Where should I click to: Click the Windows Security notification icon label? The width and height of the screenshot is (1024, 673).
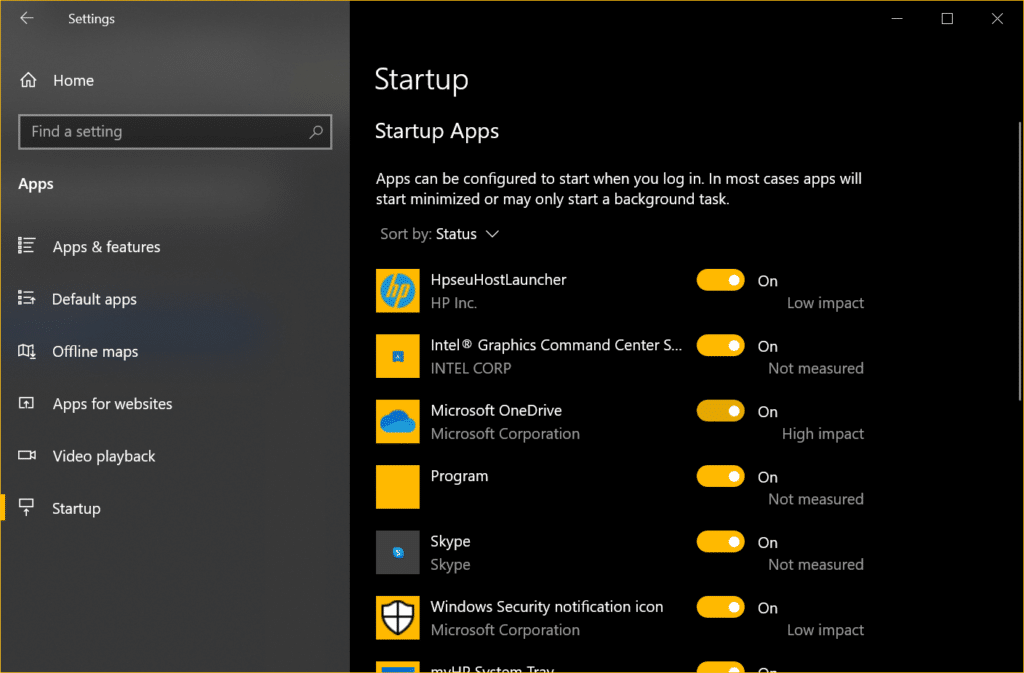click(x=547, y=606)
